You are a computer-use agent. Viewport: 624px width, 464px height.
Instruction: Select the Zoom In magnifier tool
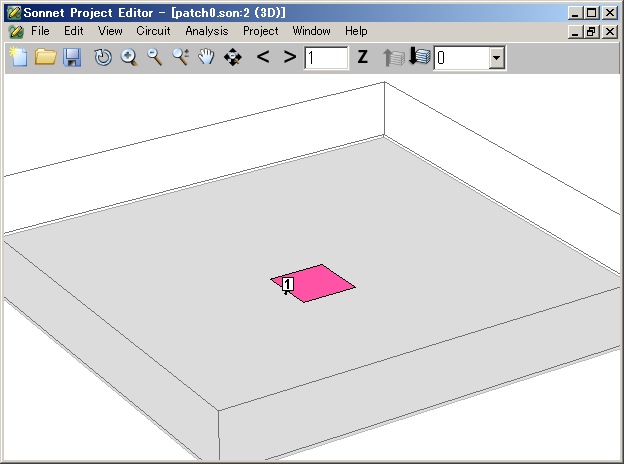[x=129, y=57]
